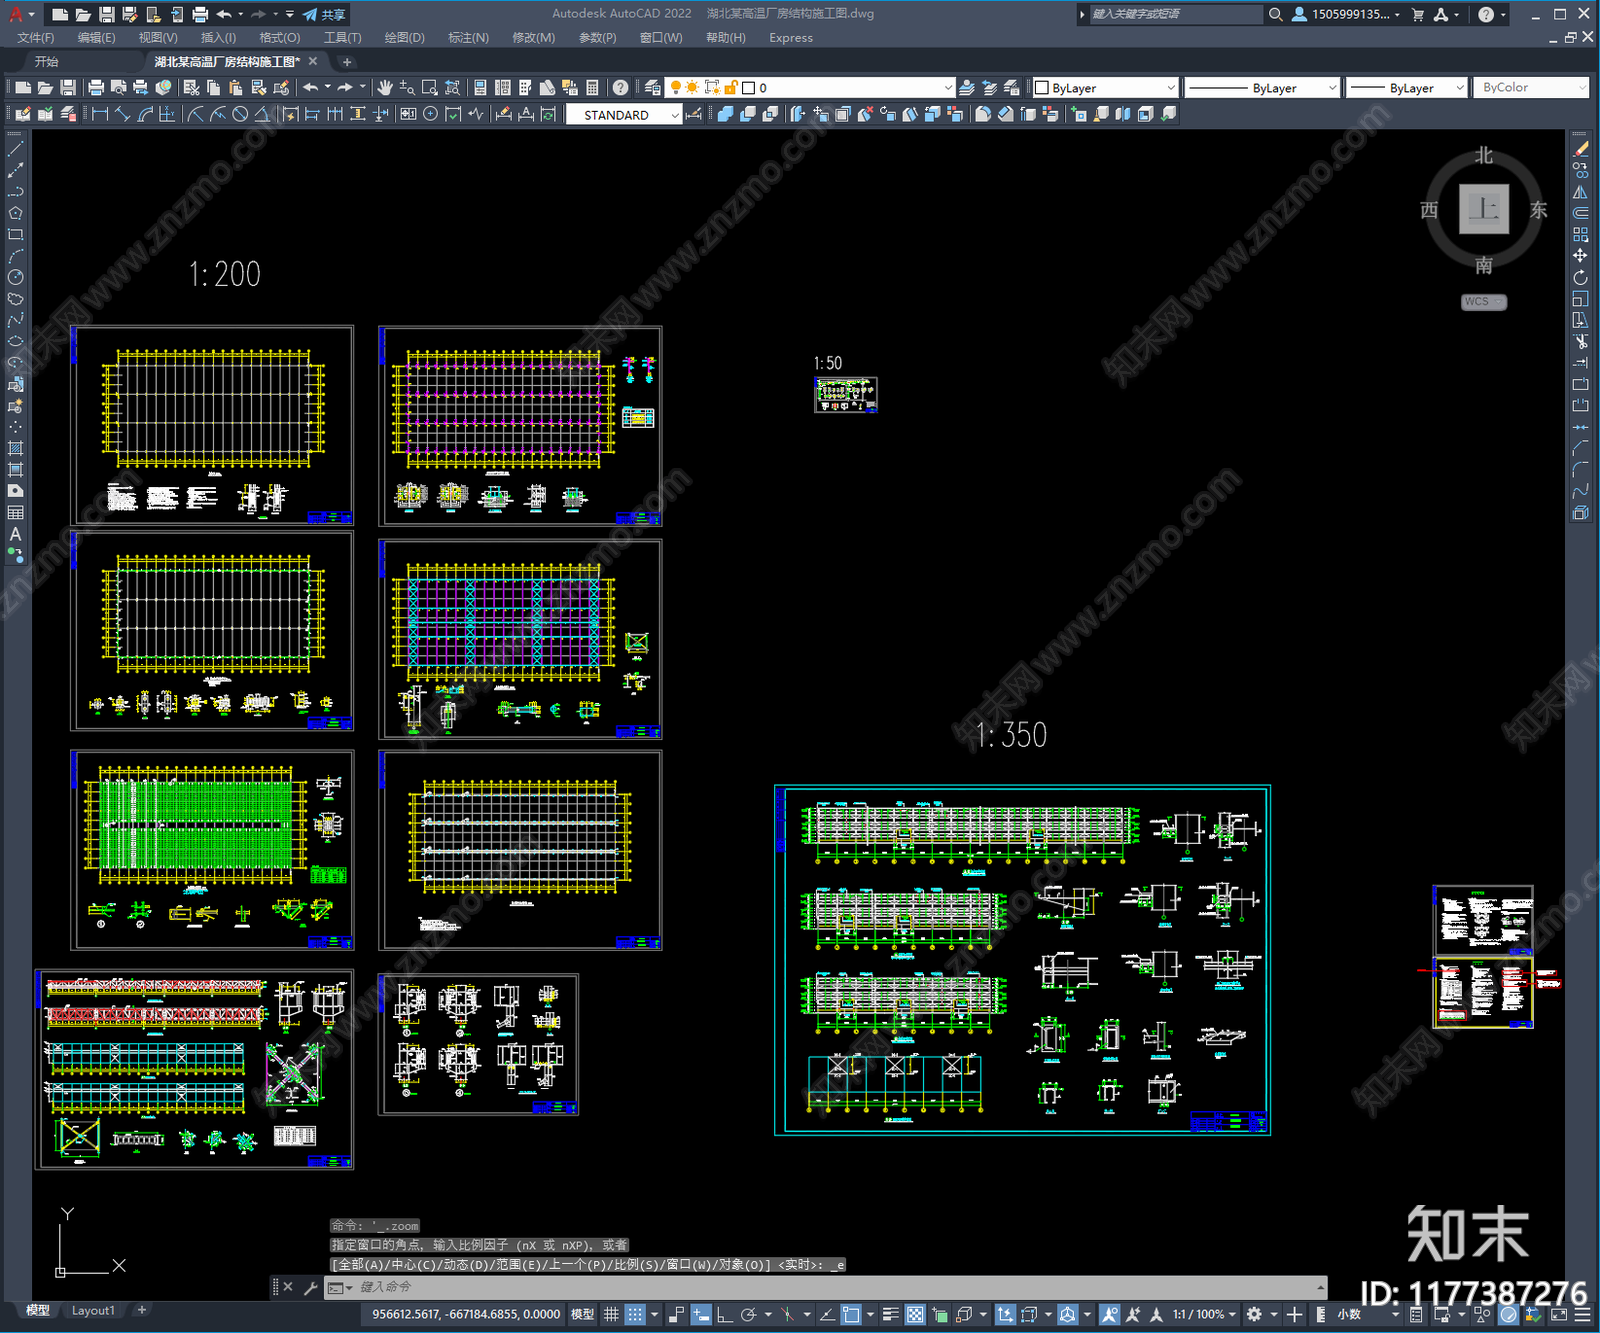Viewport: 1600px width, 1333px height.
Task: Select the Rotate tool on the right toolbar
Action: click(1580, 277)
